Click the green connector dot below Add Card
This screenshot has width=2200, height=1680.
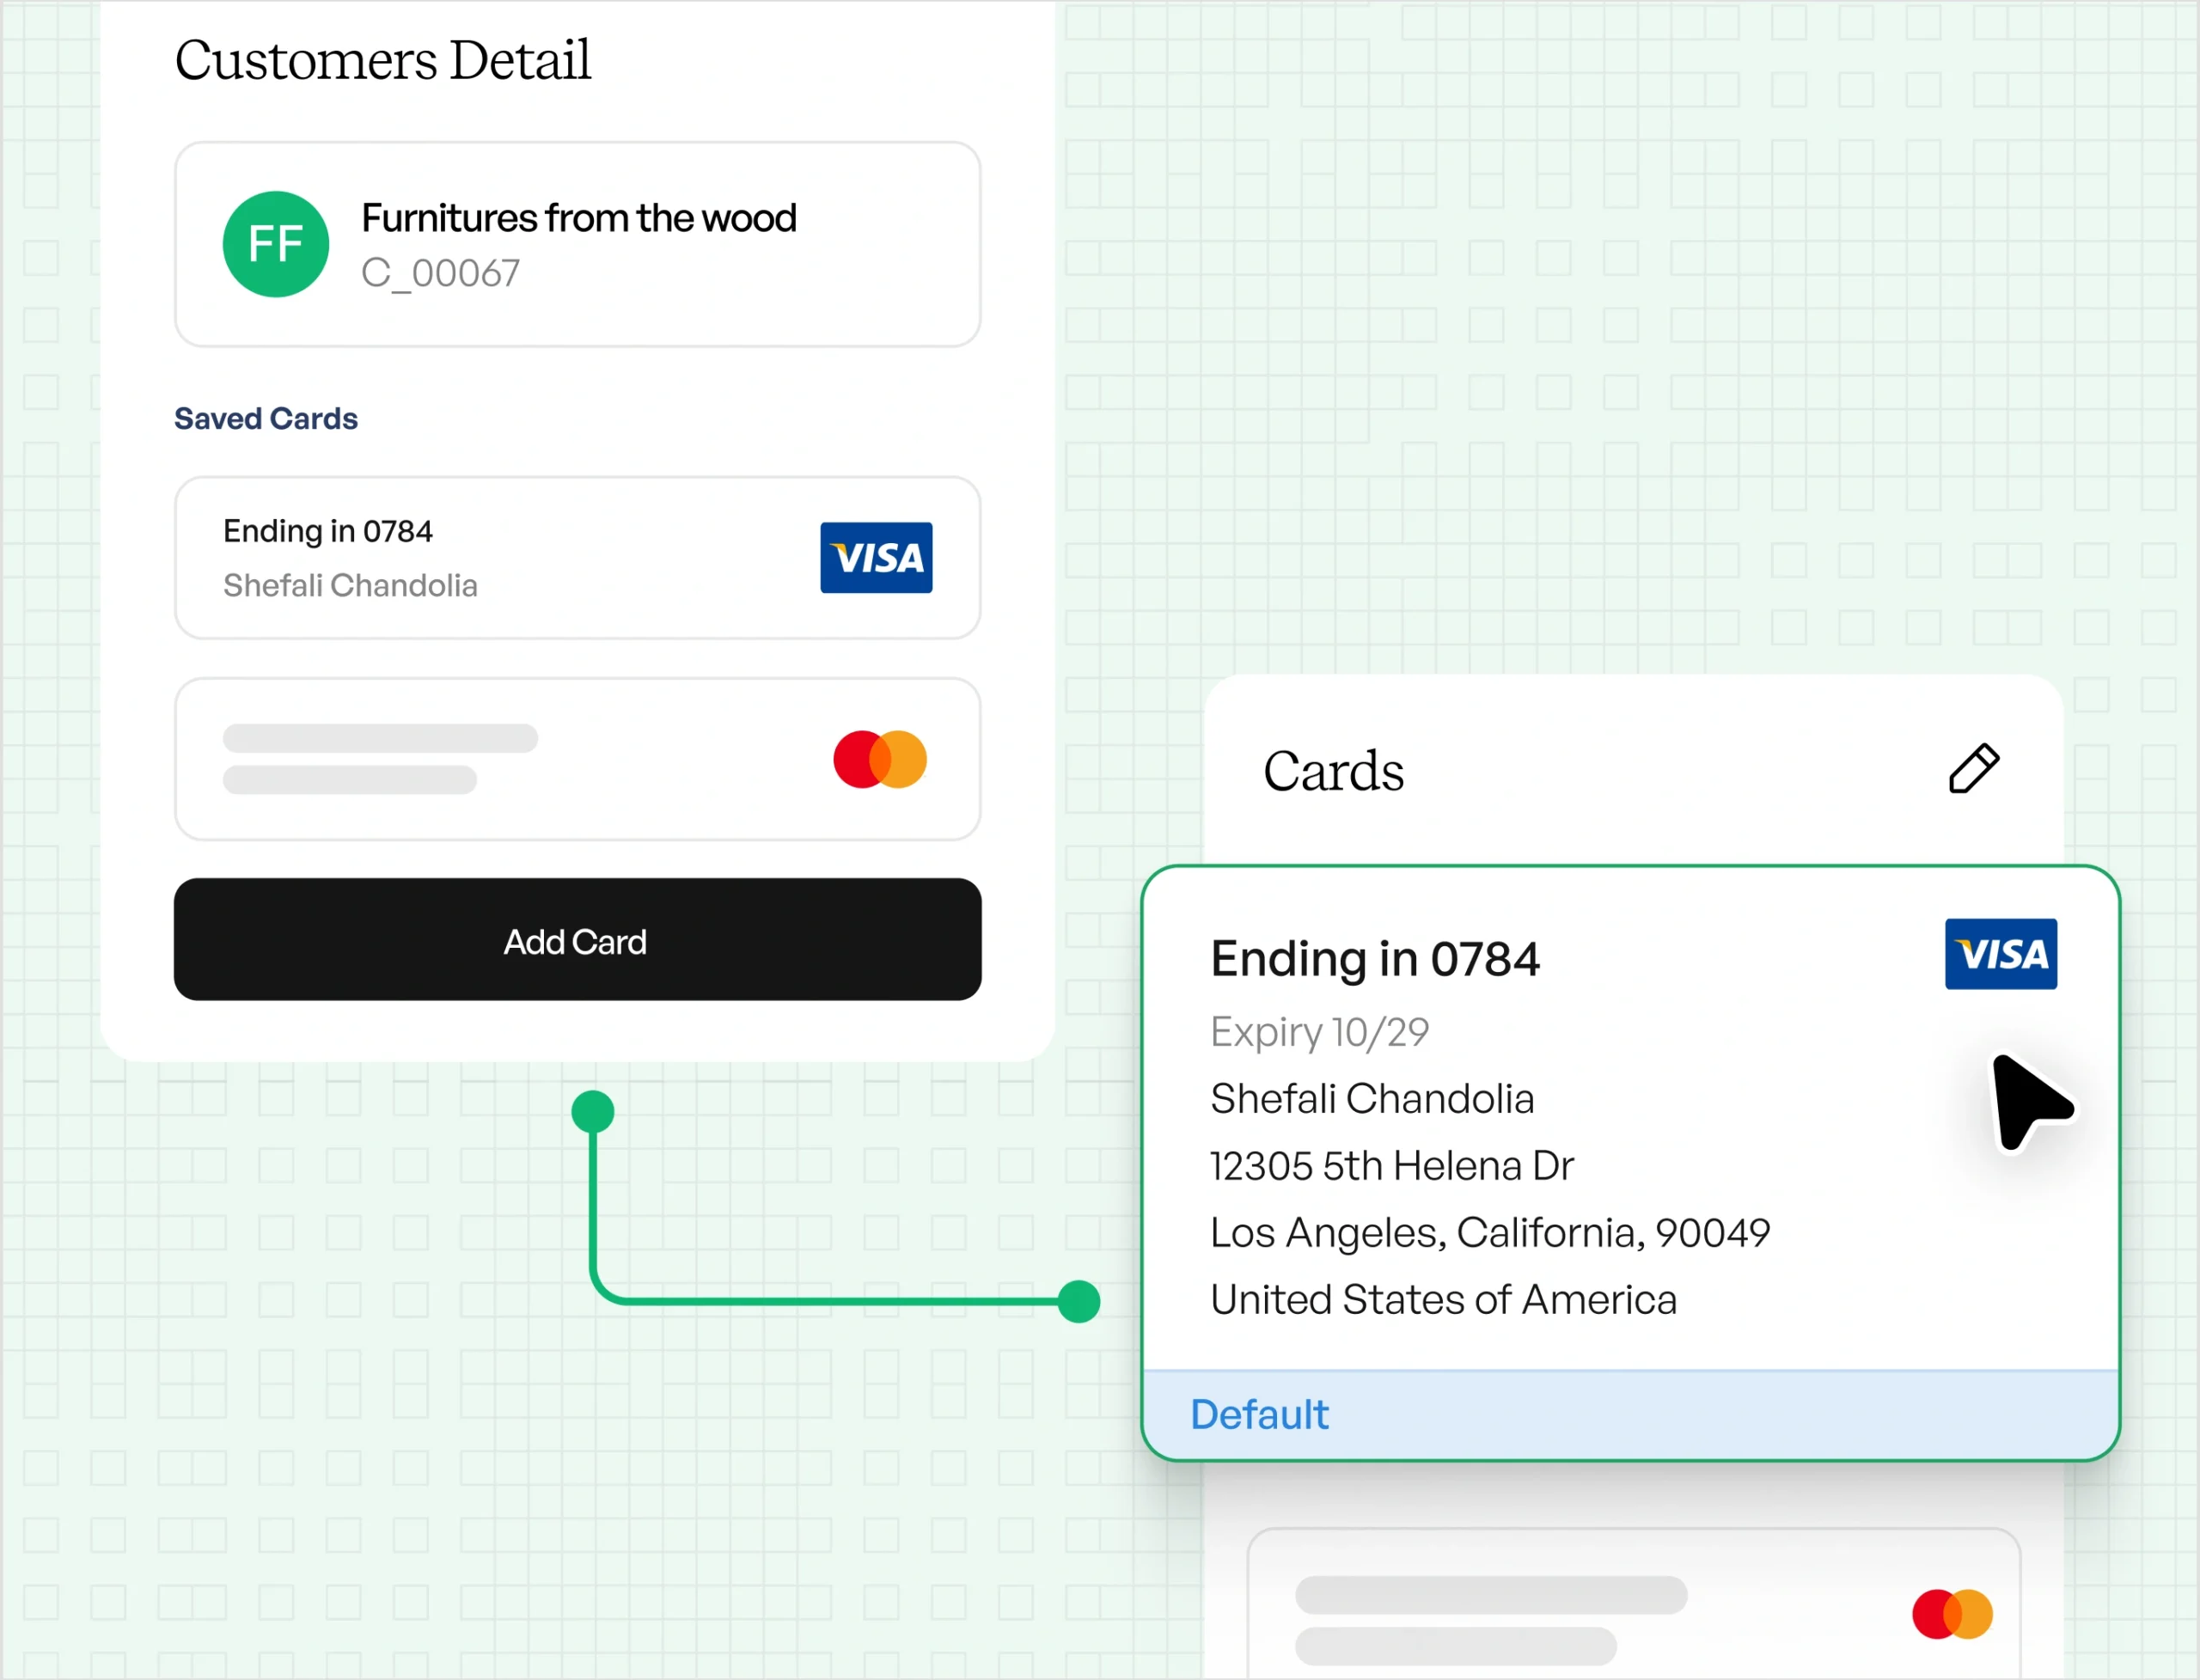tap(593, 1111)
